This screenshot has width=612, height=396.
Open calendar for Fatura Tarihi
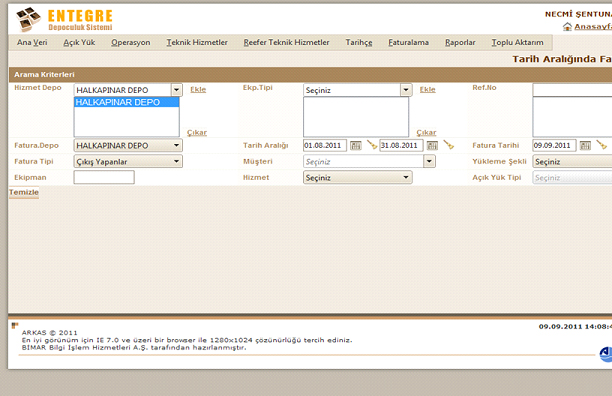click(585, 146)
